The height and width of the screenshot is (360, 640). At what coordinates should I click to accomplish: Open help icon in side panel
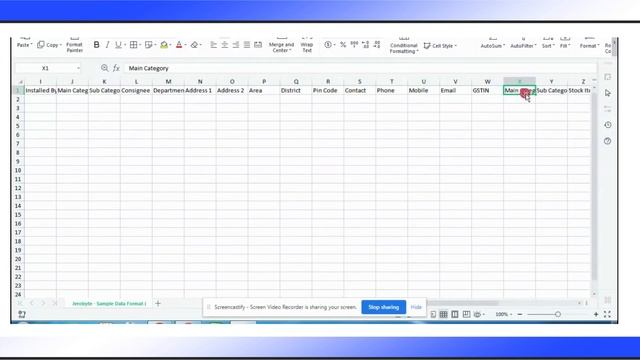click(608, 141)
